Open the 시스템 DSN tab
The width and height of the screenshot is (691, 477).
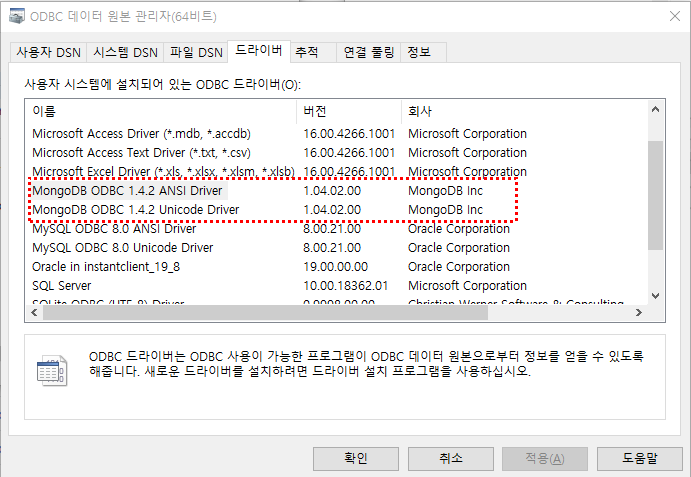[x=125, y=52]
